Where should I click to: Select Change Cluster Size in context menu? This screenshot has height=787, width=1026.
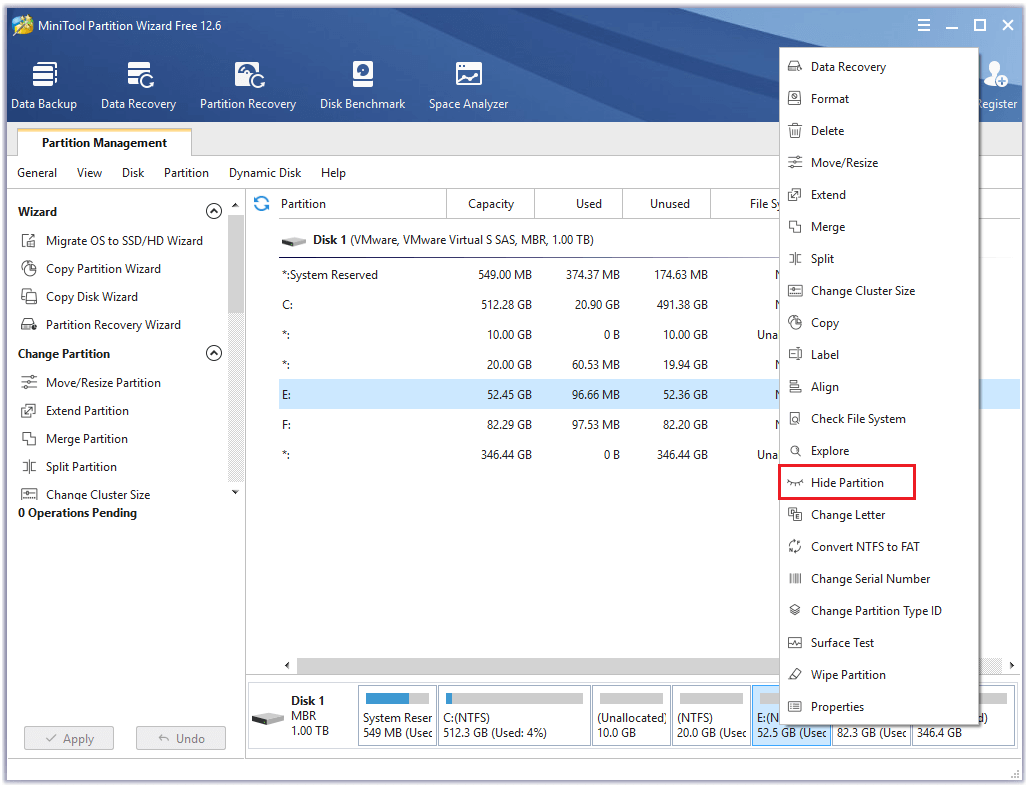tap(878, 291)
